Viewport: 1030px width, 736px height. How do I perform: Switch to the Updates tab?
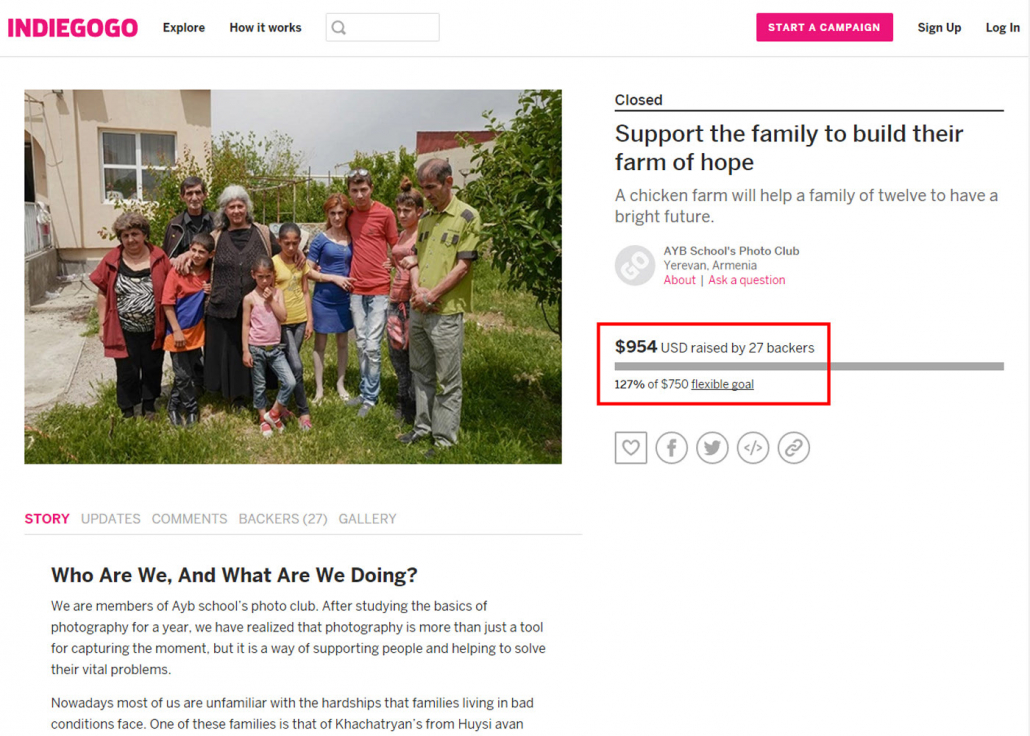(x=110, y=518)
